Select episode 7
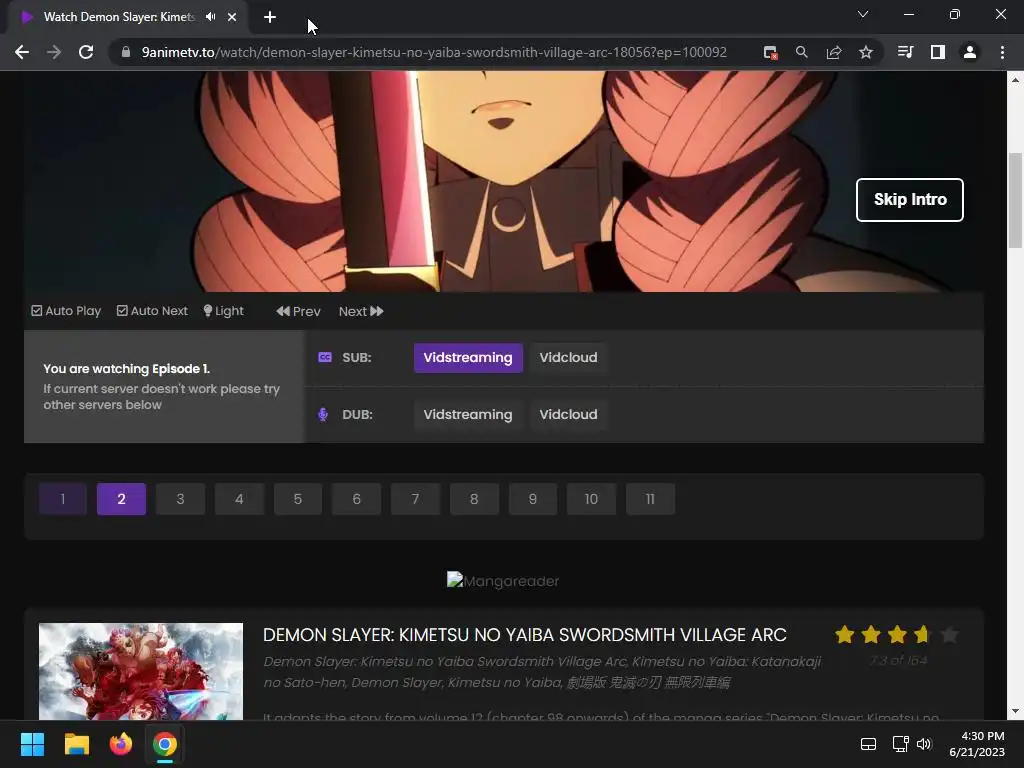This screenshot has height=768, width=1024. (x=415, y=499)
